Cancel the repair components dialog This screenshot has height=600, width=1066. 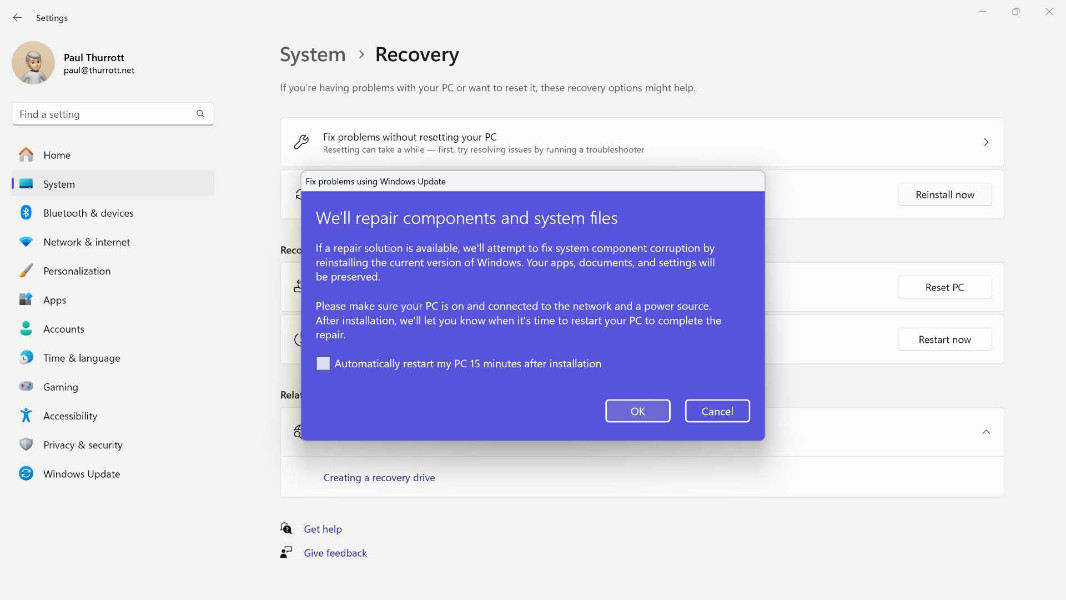tap(717, 411)
